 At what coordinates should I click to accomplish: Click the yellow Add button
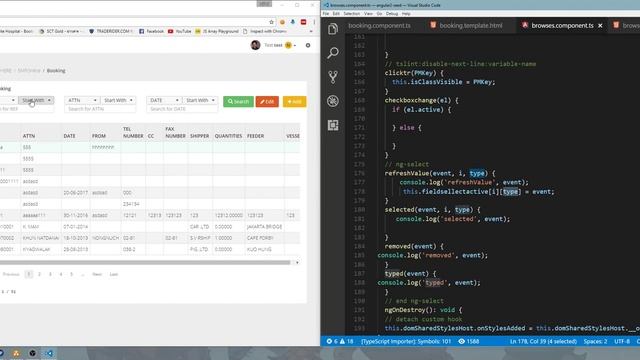tap(294, 101)
